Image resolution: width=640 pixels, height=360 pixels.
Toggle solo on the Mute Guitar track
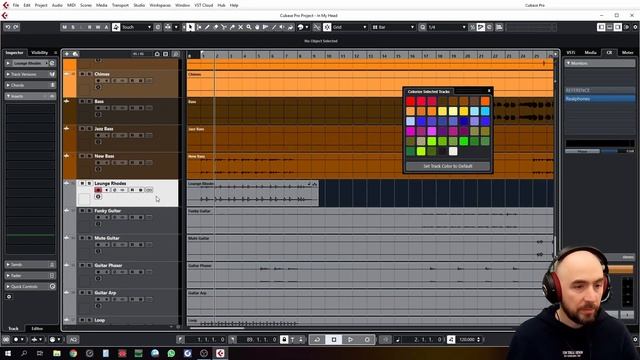click(x=89, y=238)
